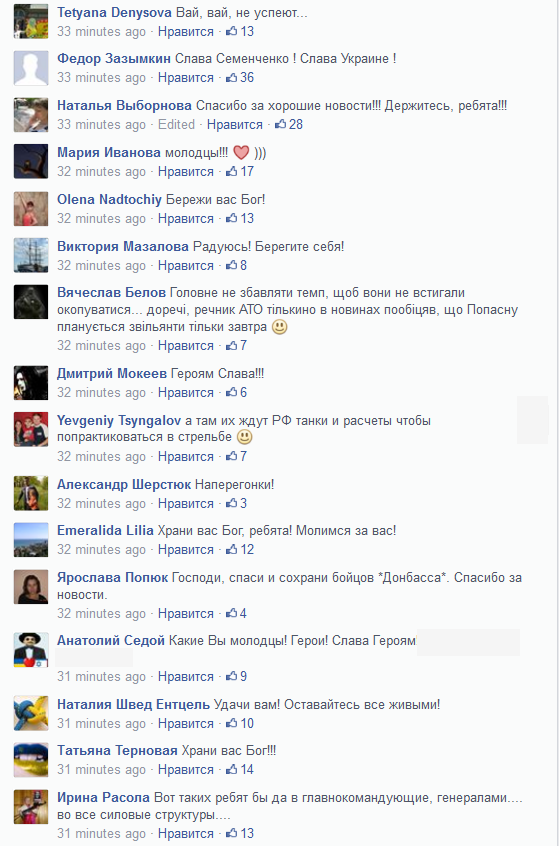View likes on Дмитрий Мокеев's comment

tap(236, 393)
